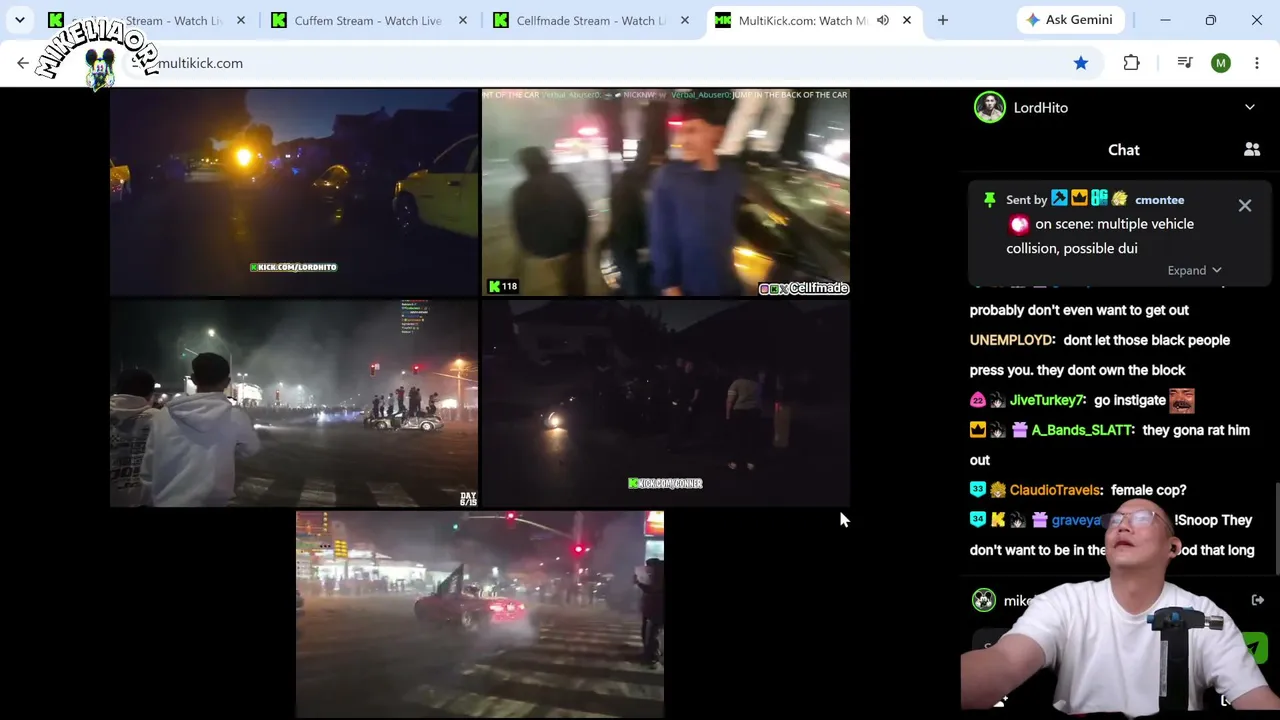Click the Mickey avatar below chat
This screenshot has width=1280, height=720.
pos(984,600)
